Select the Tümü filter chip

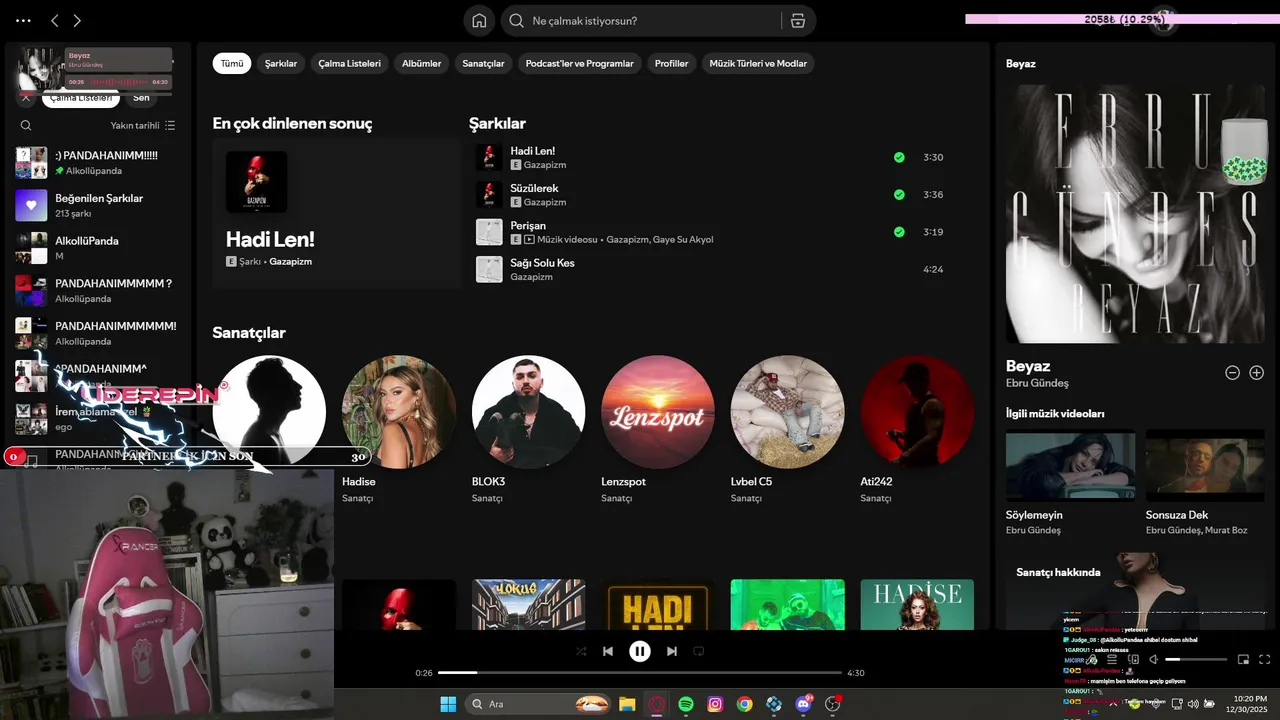click(232, 63)
